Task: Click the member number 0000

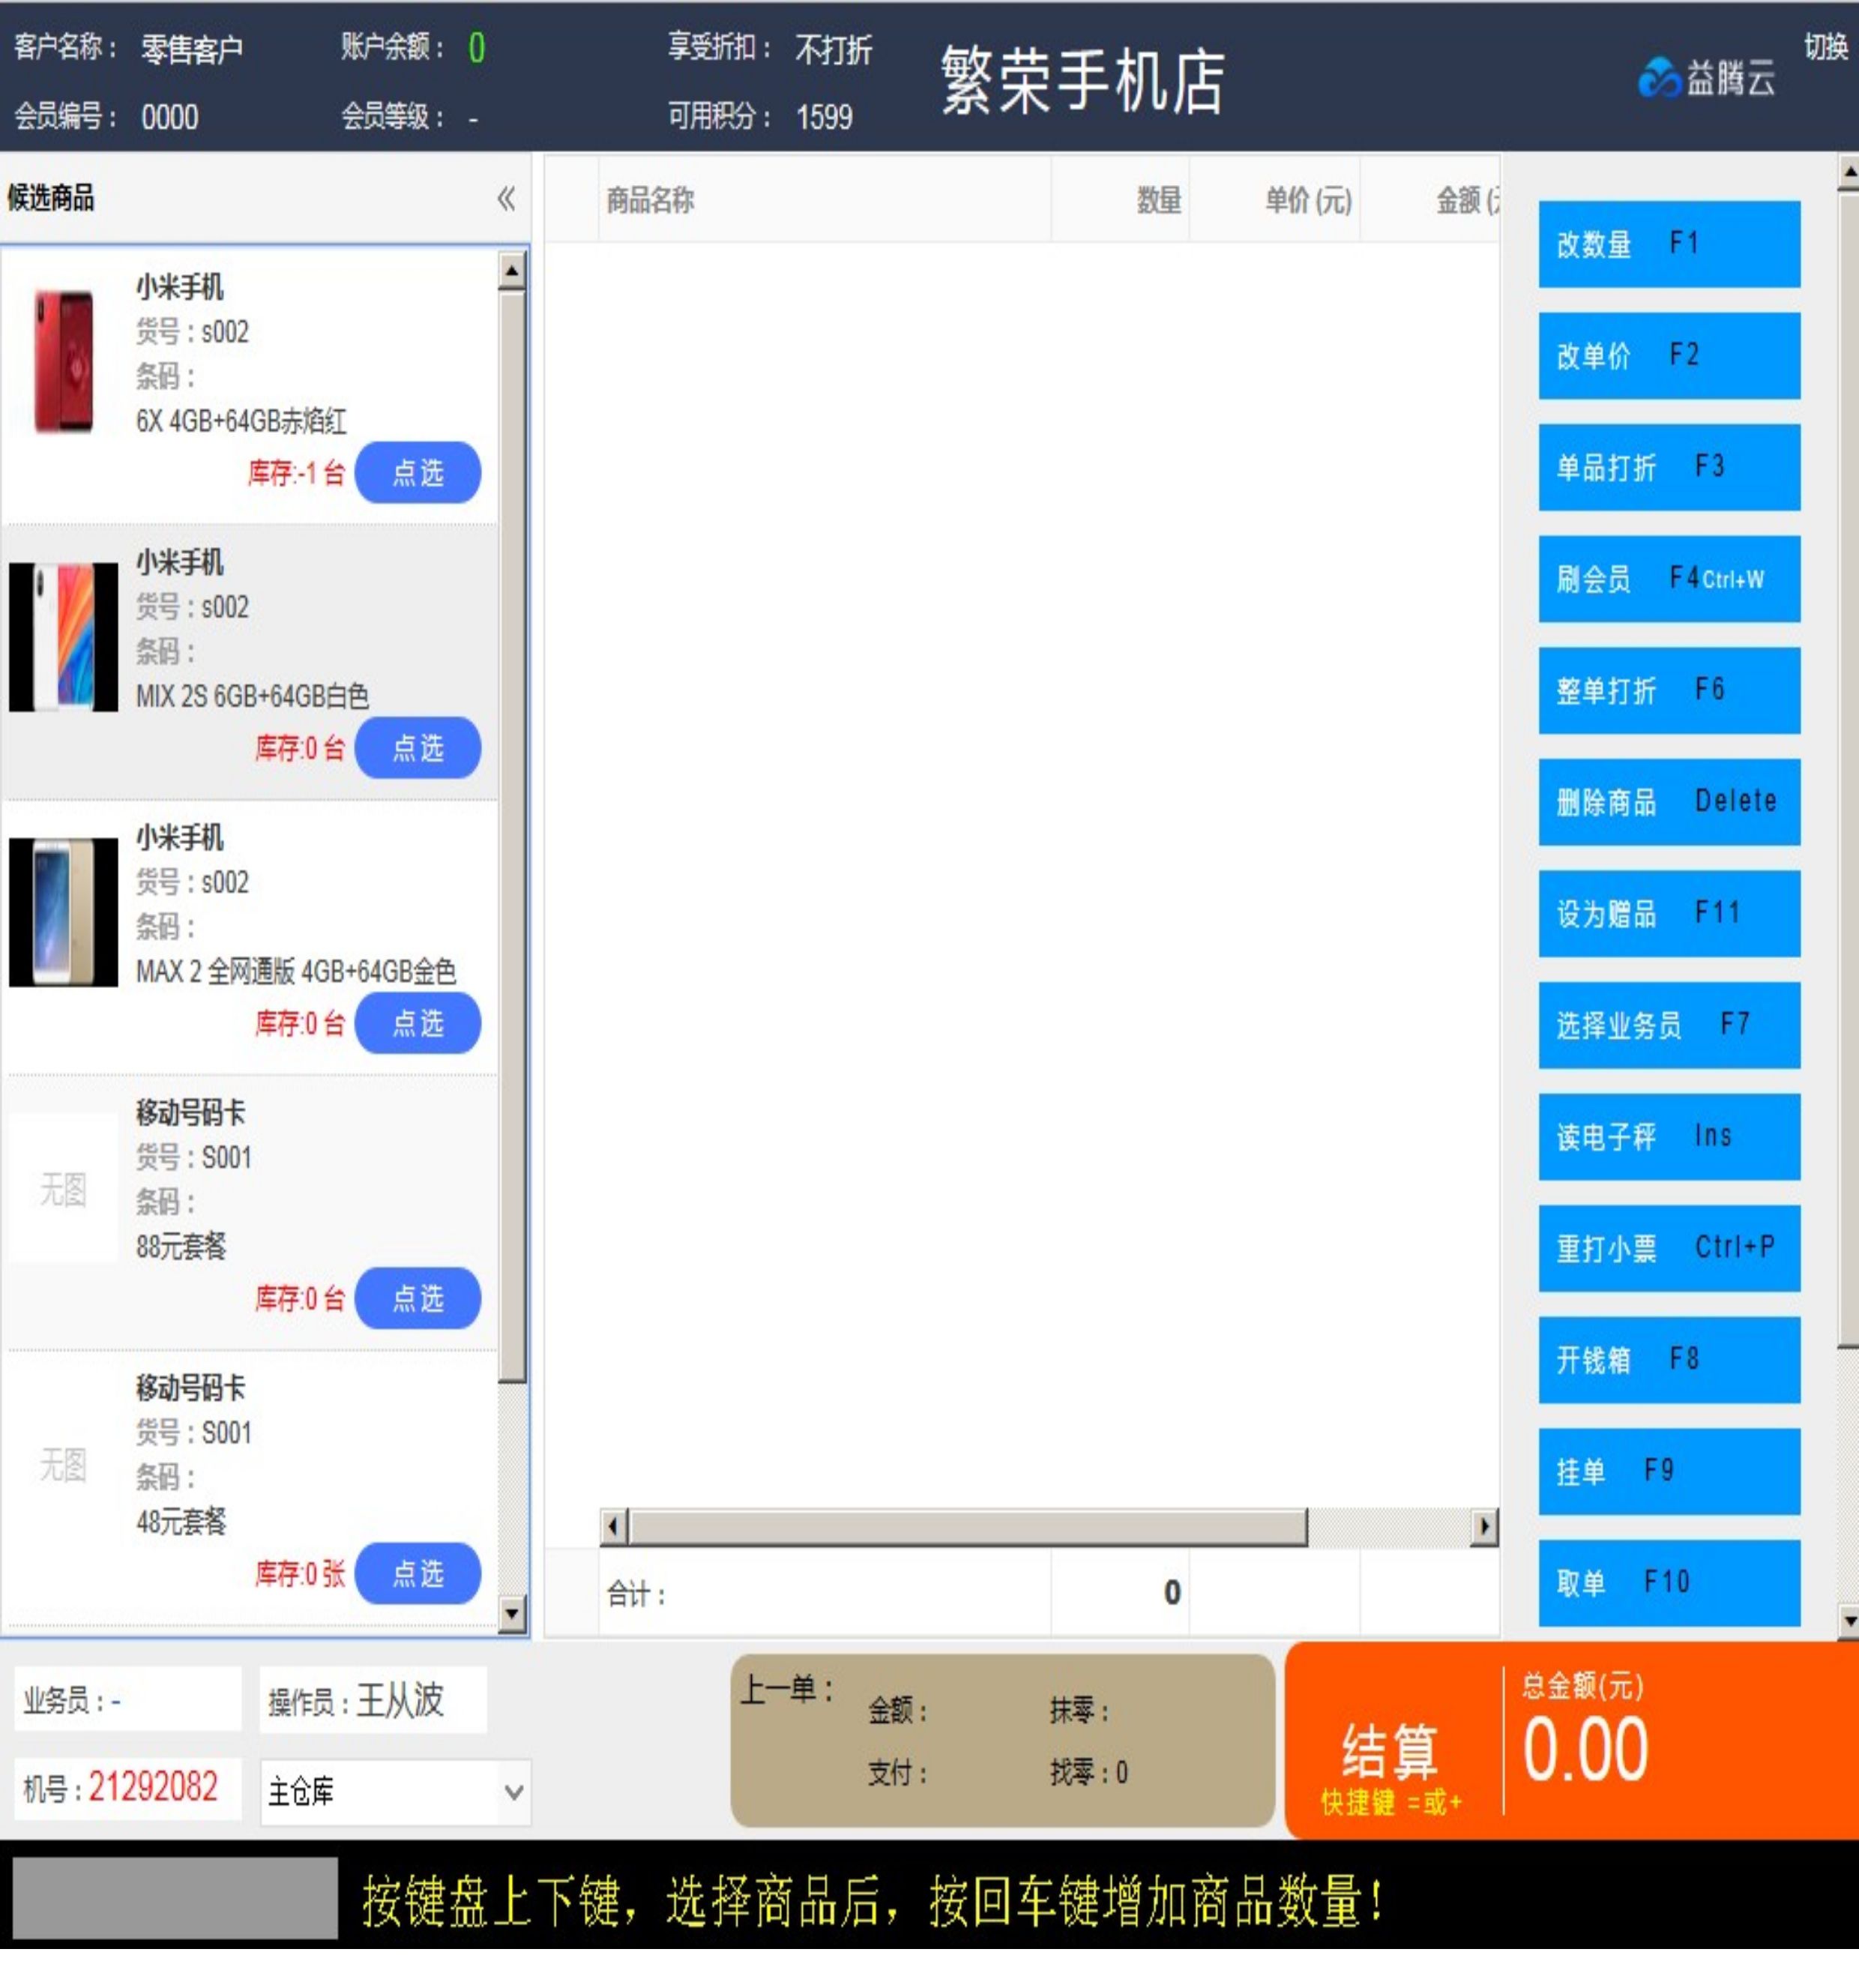Action: click(169, 117)
